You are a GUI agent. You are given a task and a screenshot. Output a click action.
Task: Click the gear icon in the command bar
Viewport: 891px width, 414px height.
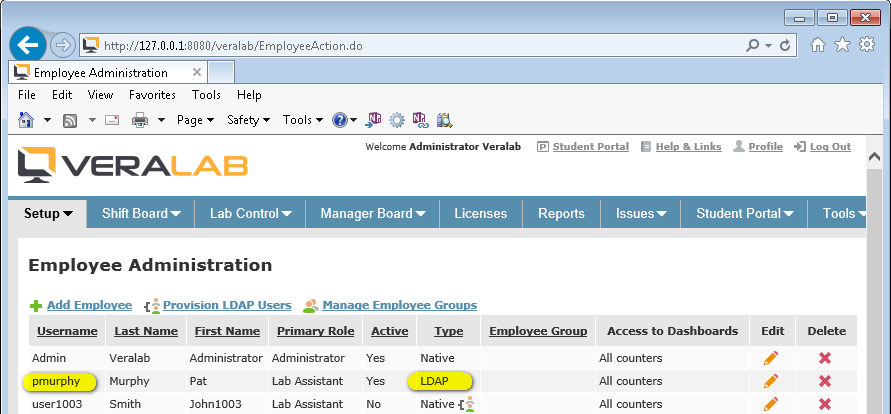[397, 120]
